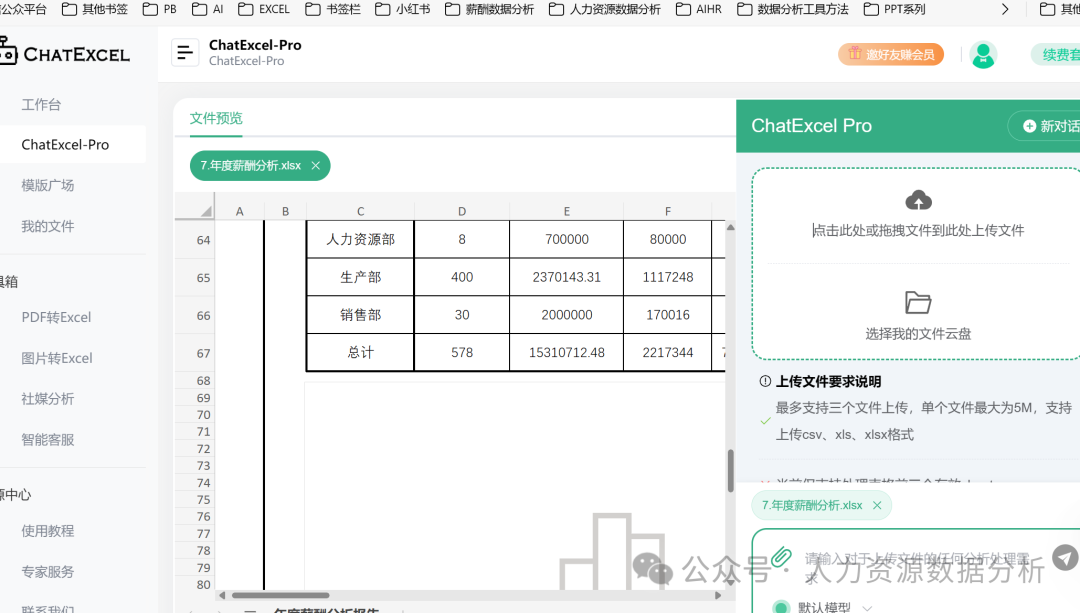1080x613 pixels.
Task: Toggle the sidebar hamburger menu icon
Action: (185, 52)
